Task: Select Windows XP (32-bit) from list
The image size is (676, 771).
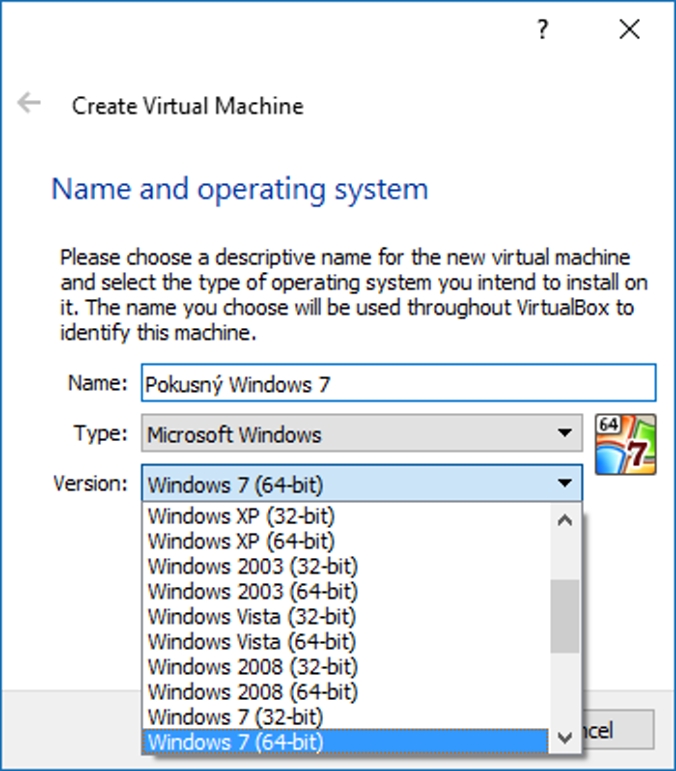Action: tap(241, 517)
